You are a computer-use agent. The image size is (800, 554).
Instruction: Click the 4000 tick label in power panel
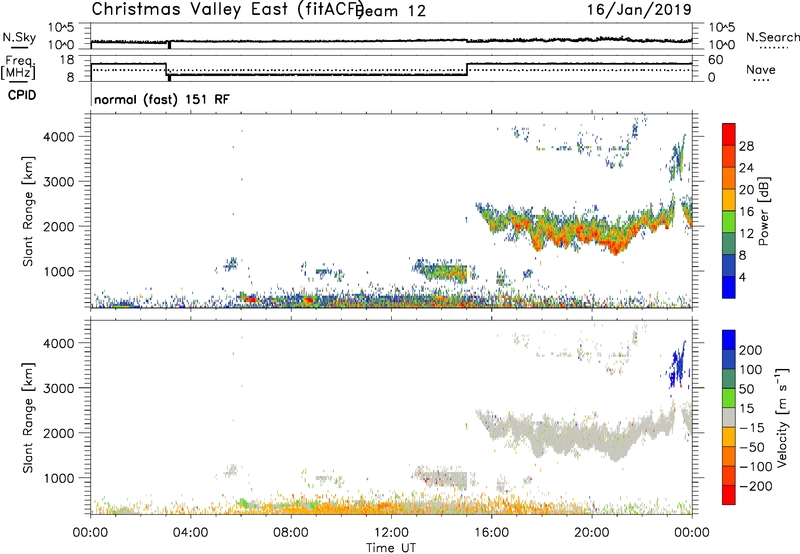(x=58, y=137)
